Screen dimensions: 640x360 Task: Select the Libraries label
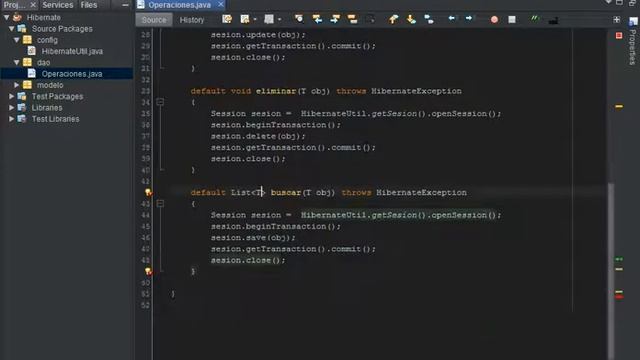47,108
